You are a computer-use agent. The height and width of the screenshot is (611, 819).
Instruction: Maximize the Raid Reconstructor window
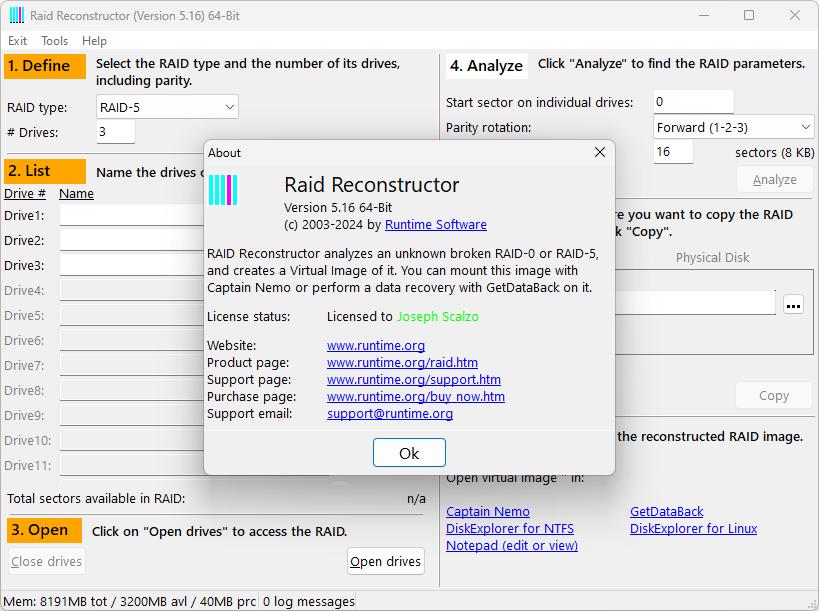pos(748,15)
